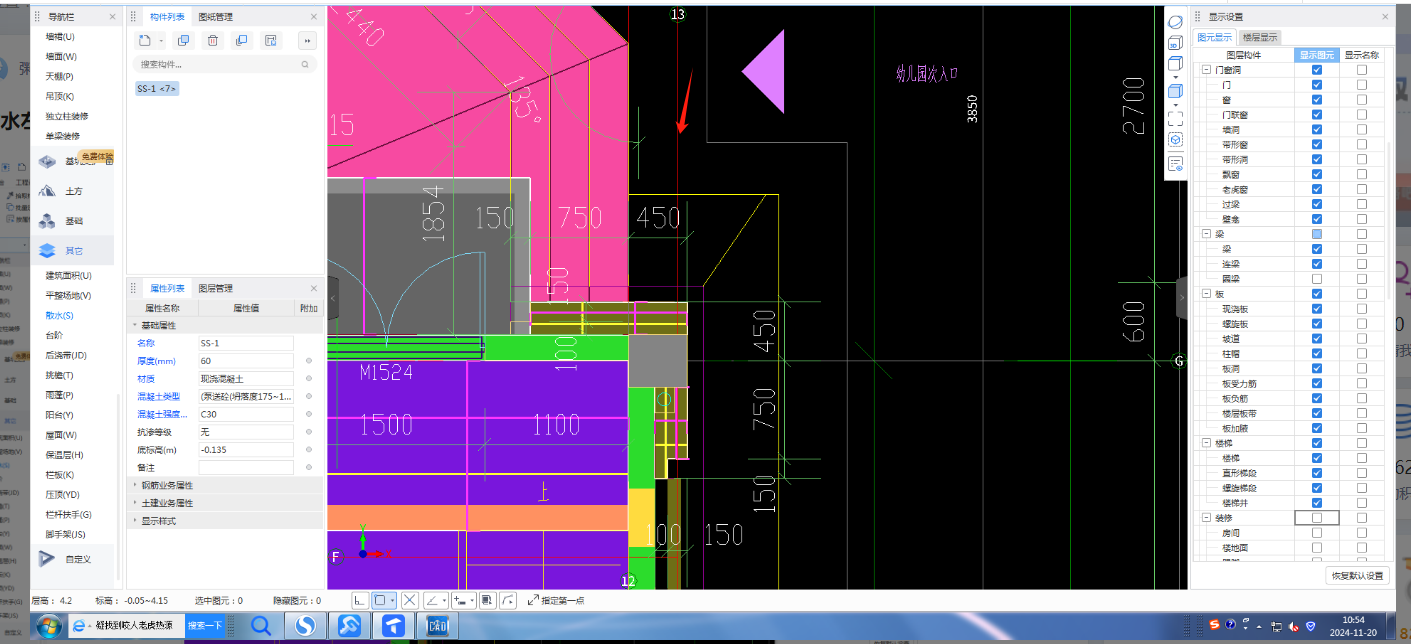The image size is (1411, 644).
Task: Collapse the 装修 tree group
Action: tap(1205, 518)
